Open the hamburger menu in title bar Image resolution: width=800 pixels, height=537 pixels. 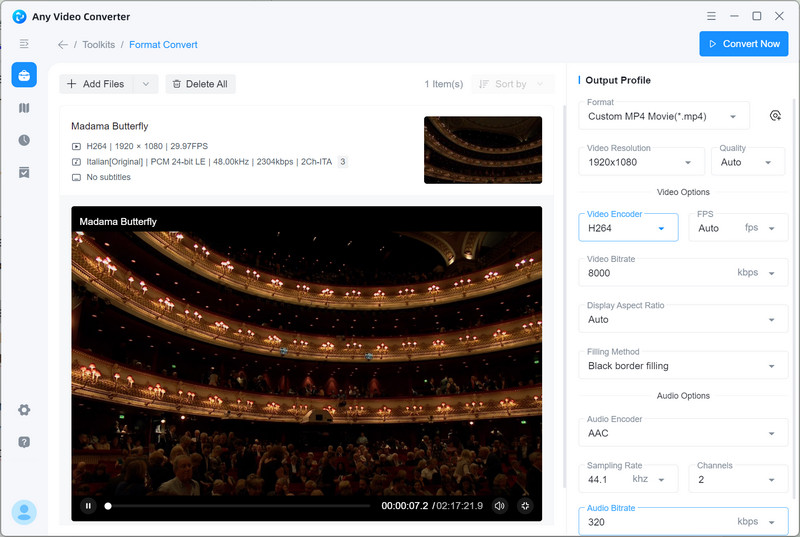coord(711,16)
